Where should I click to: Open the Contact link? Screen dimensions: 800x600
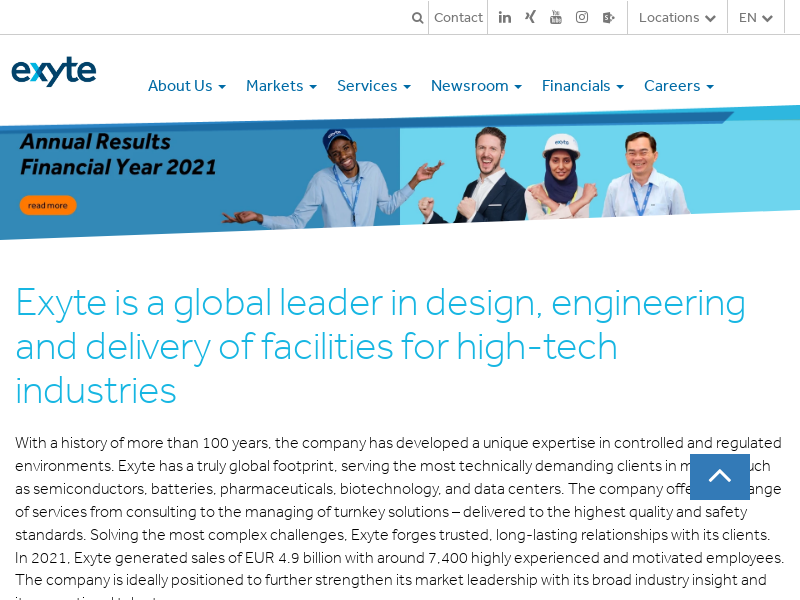(458, 18)
